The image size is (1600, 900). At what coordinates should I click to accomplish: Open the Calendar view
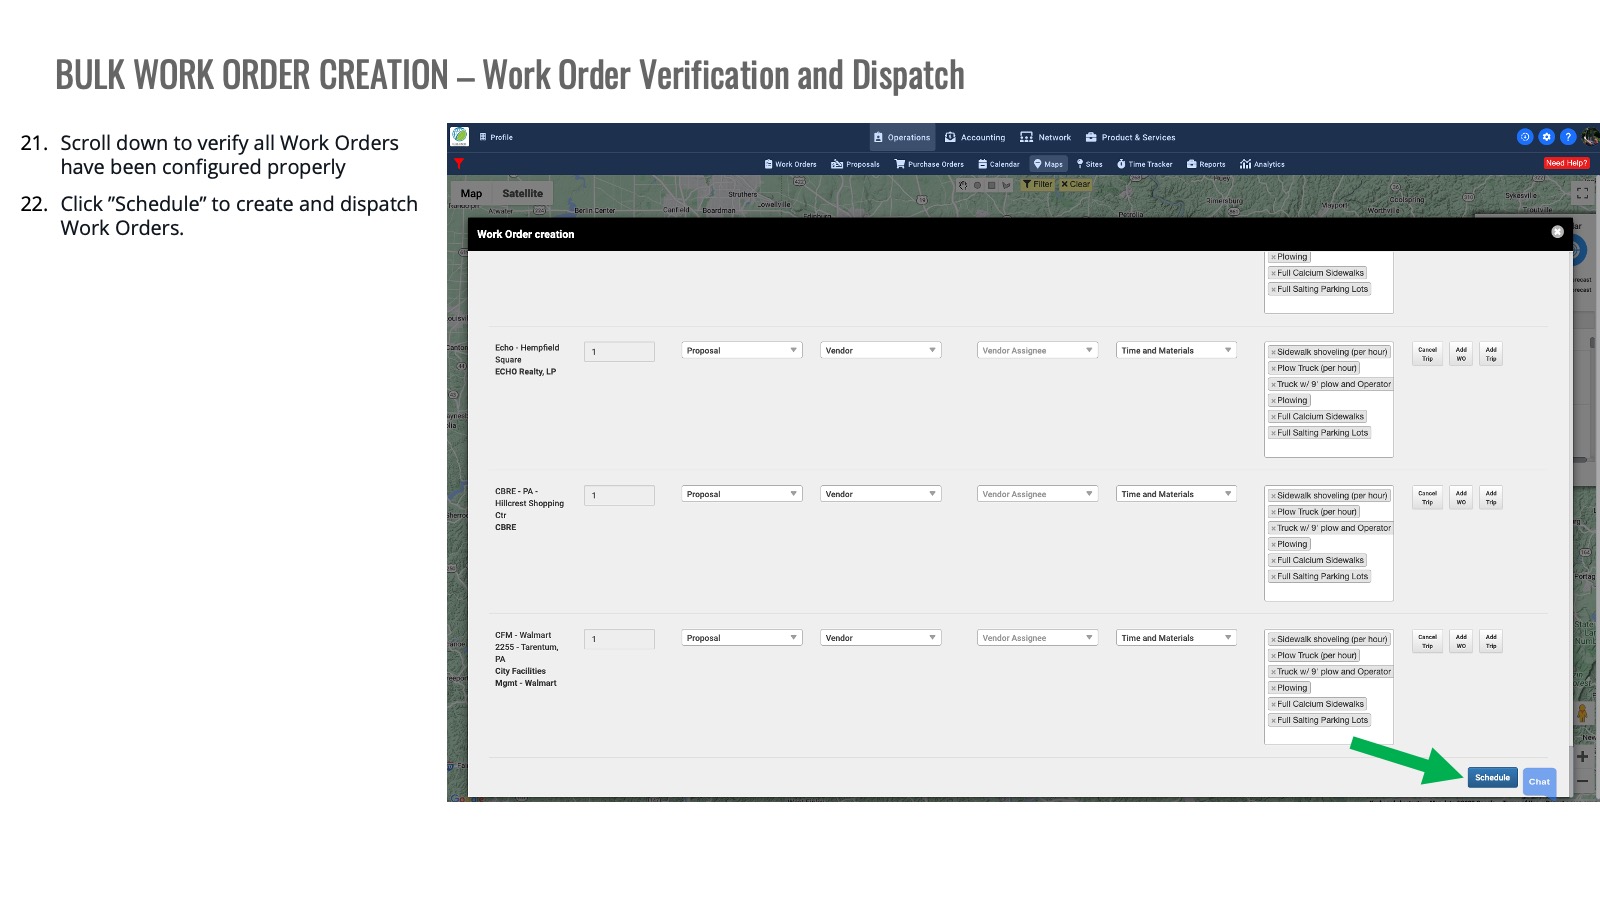(x=999, y=164)
